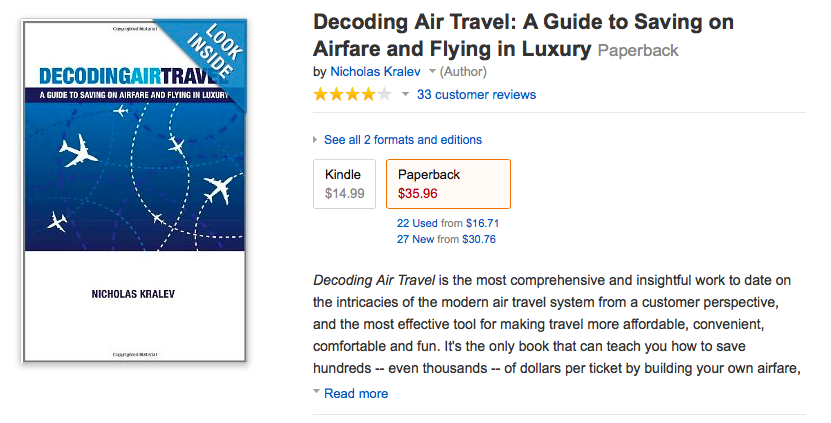
Task: Click the Nicholas Kralev name on the cover
Action: point(133,294)
